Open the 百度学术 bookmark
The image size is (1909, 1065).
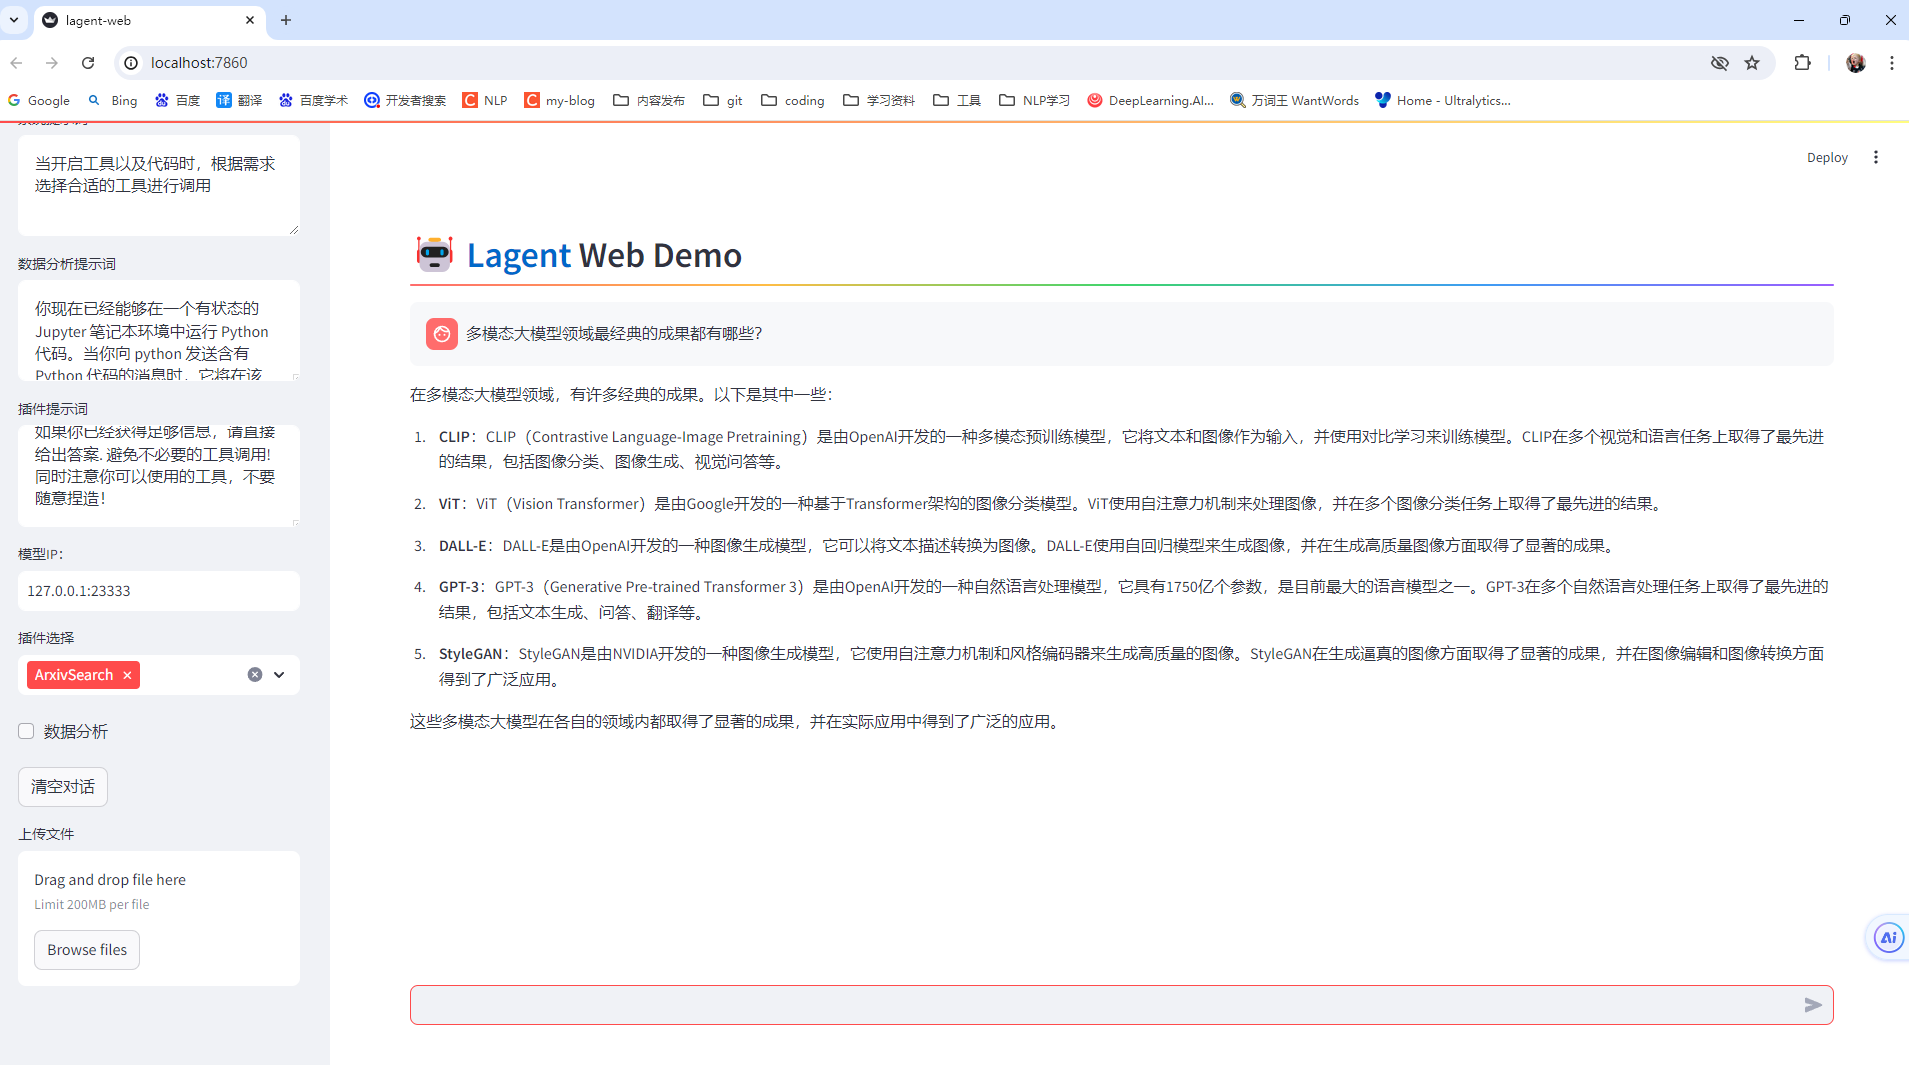313,101
